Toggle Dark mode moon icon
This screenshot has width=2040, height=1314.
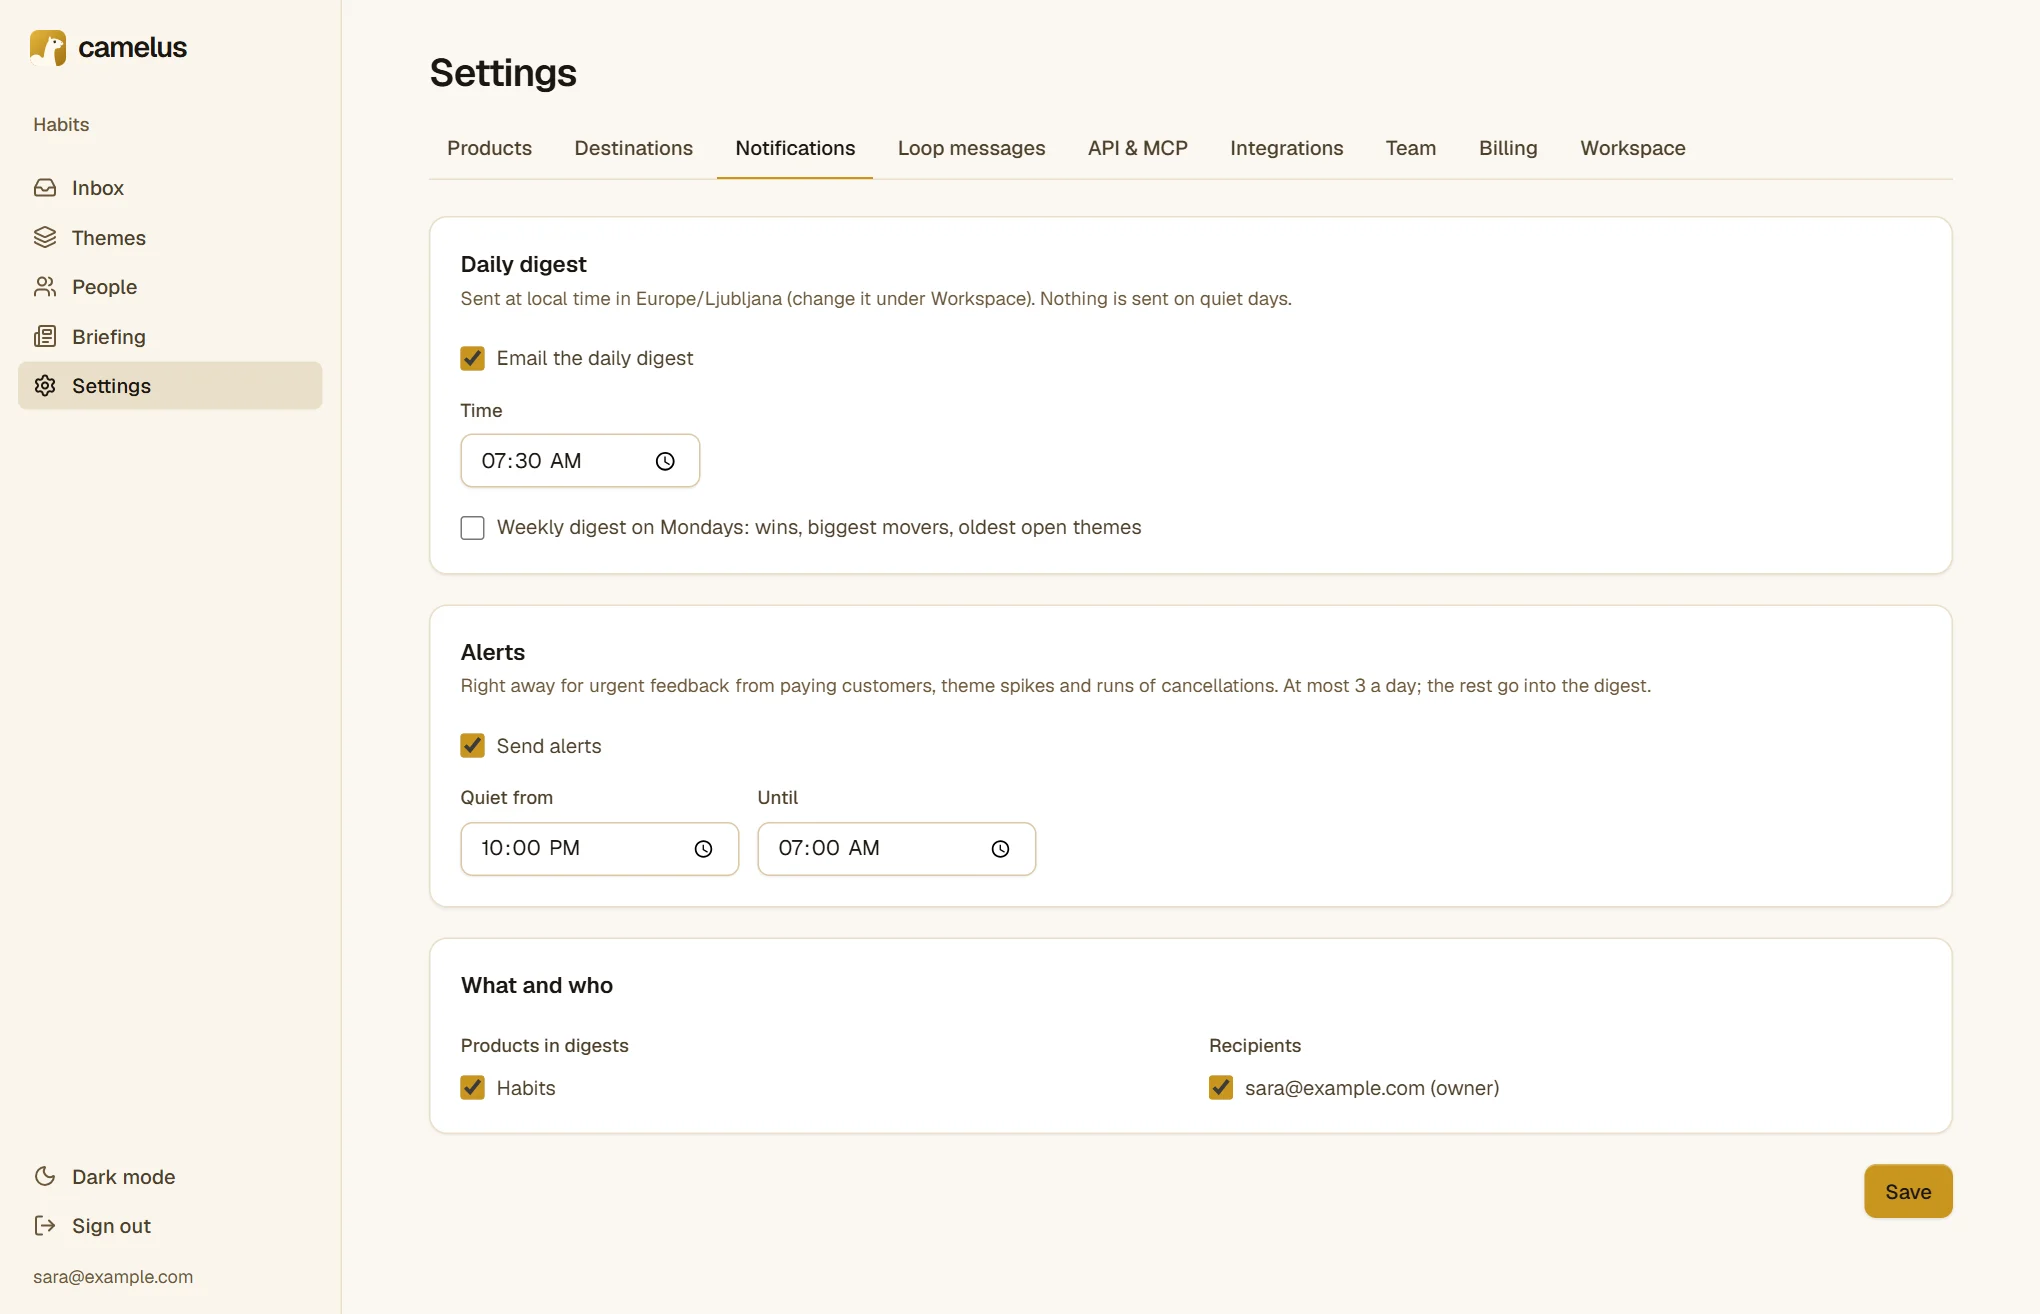pos(45,1176)
